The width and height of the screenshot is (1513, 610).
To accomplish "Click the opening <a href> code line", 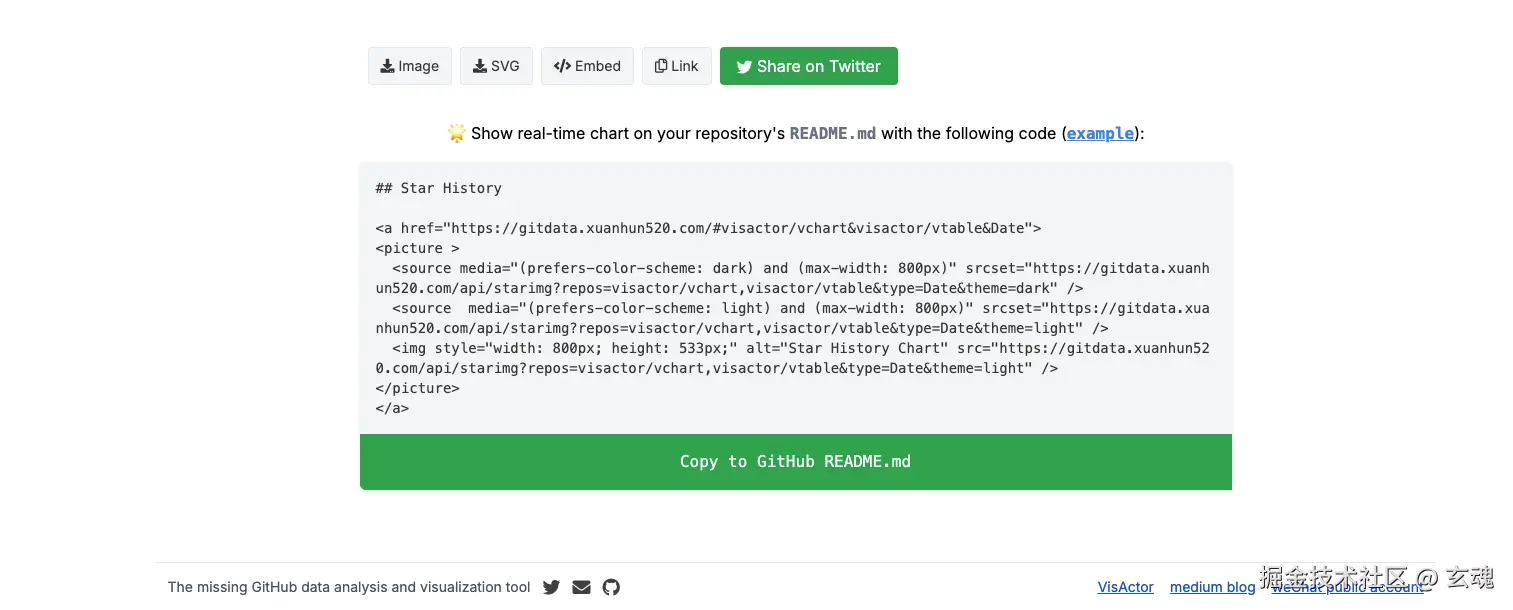I will pos(708,228).
